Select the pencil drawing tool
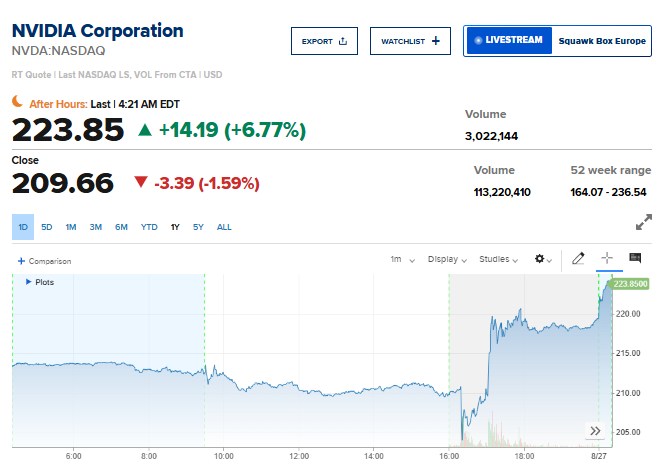The height and width of the screenshot is (467, 662). tap(578, 258)
